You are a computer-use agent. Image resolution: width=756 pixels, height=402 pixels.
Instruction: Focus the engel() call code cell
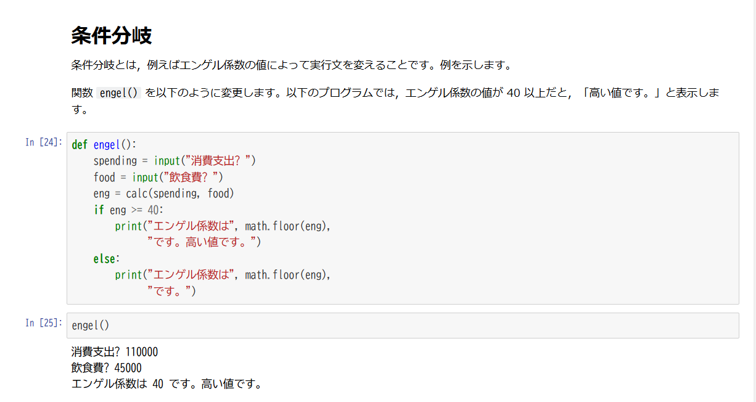coord(400,325)
